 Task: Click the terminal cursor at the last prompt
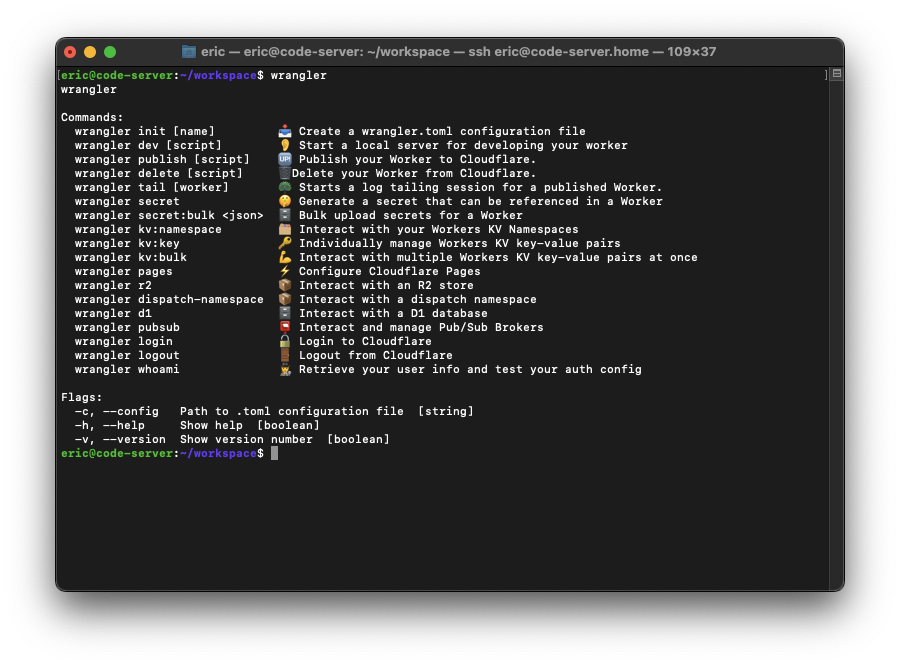coord(274,454)
